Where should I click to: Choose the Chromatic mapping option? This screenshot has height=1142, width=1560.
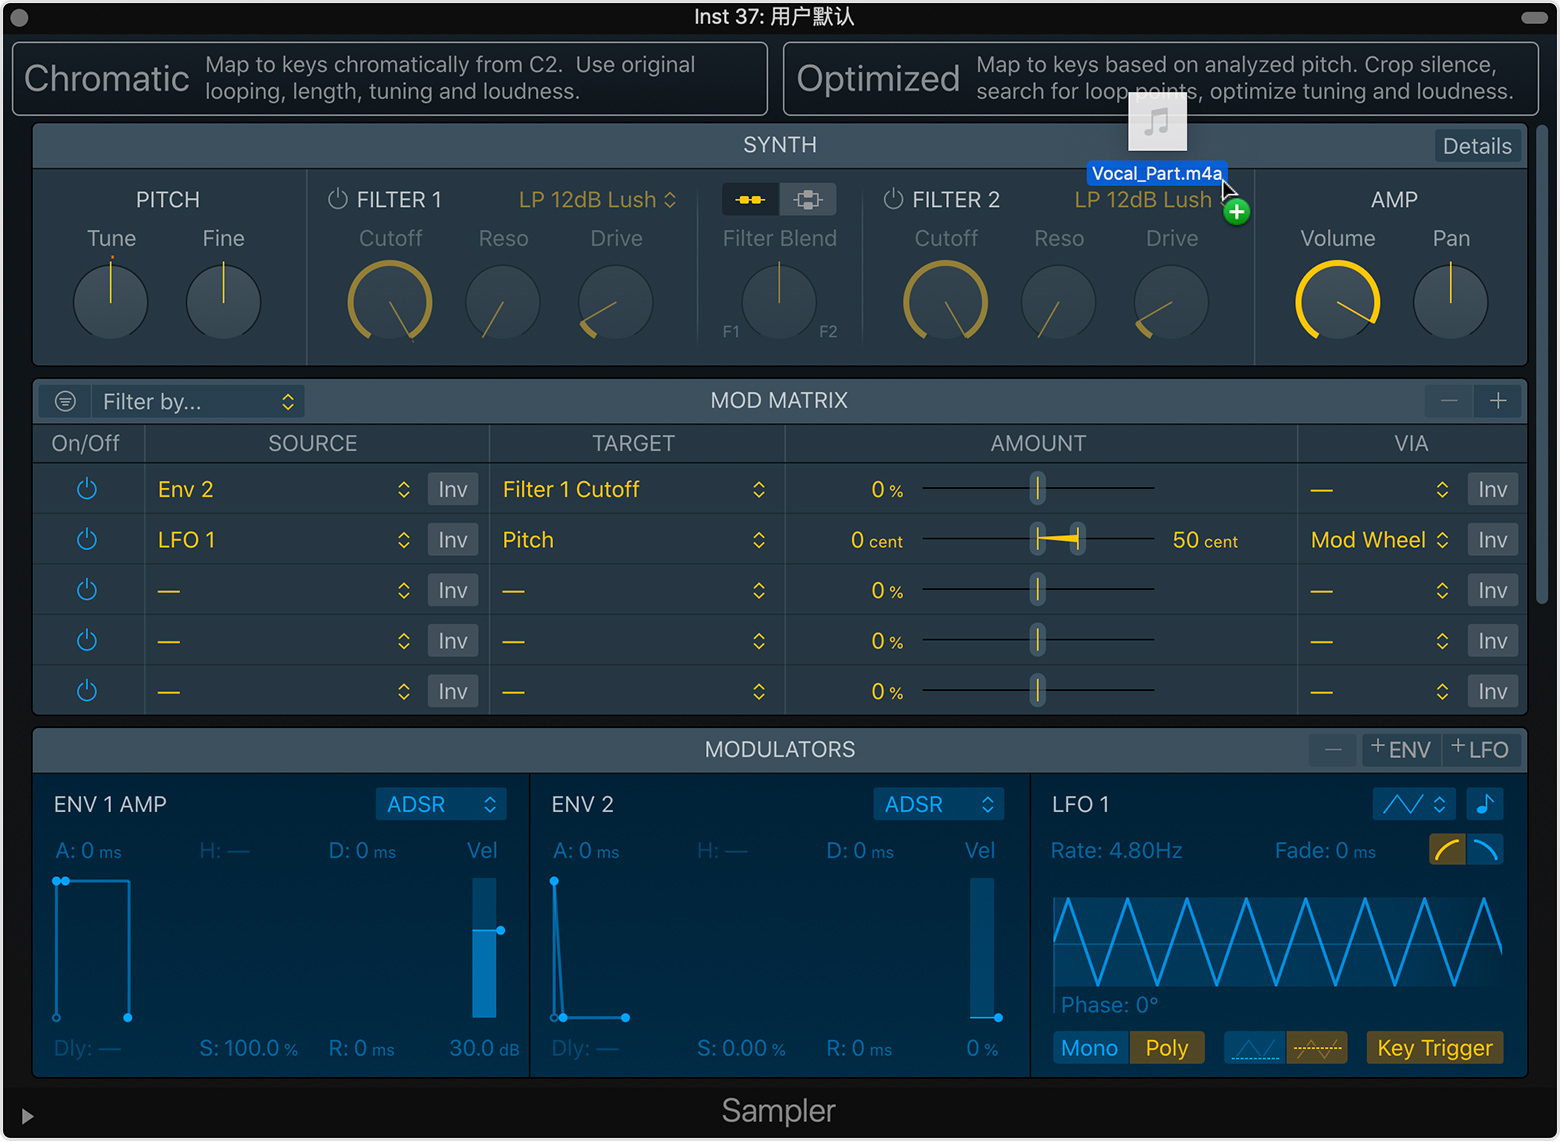click(390, 78)
